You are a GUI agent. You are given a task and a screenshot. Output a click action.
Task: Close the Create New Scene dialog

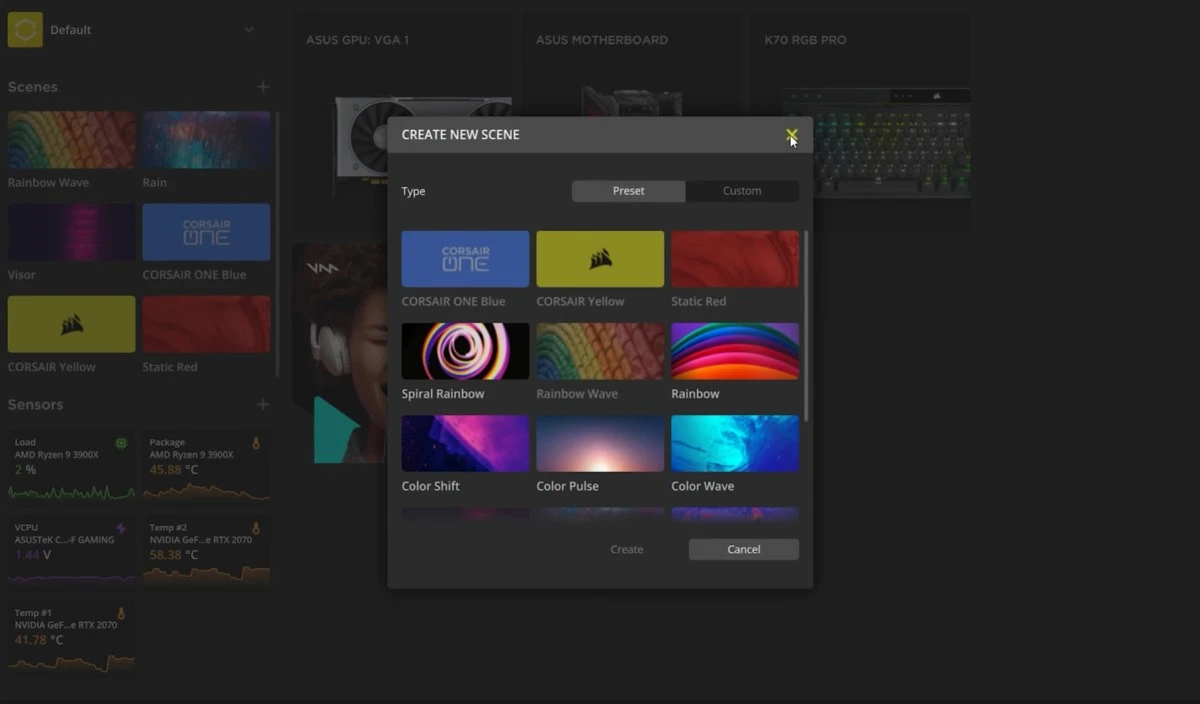pos(791,134)
